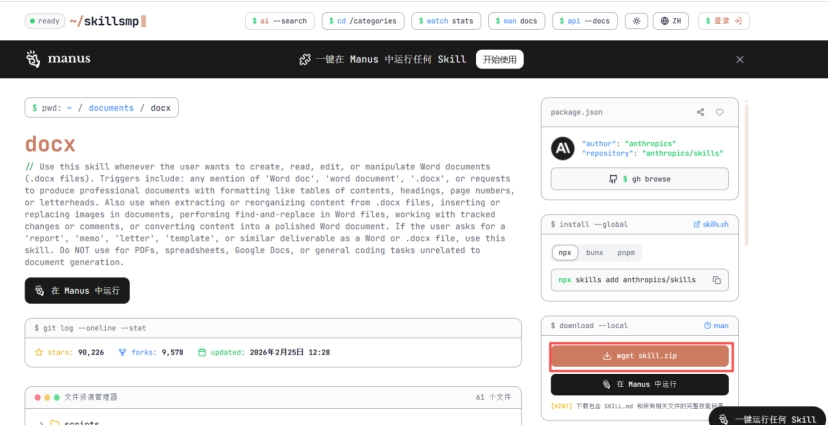Image resolution: width=829 pixels, height=425 pixels.
Task: Click the 开始使用 button in banner
Action: coord(500,59)
